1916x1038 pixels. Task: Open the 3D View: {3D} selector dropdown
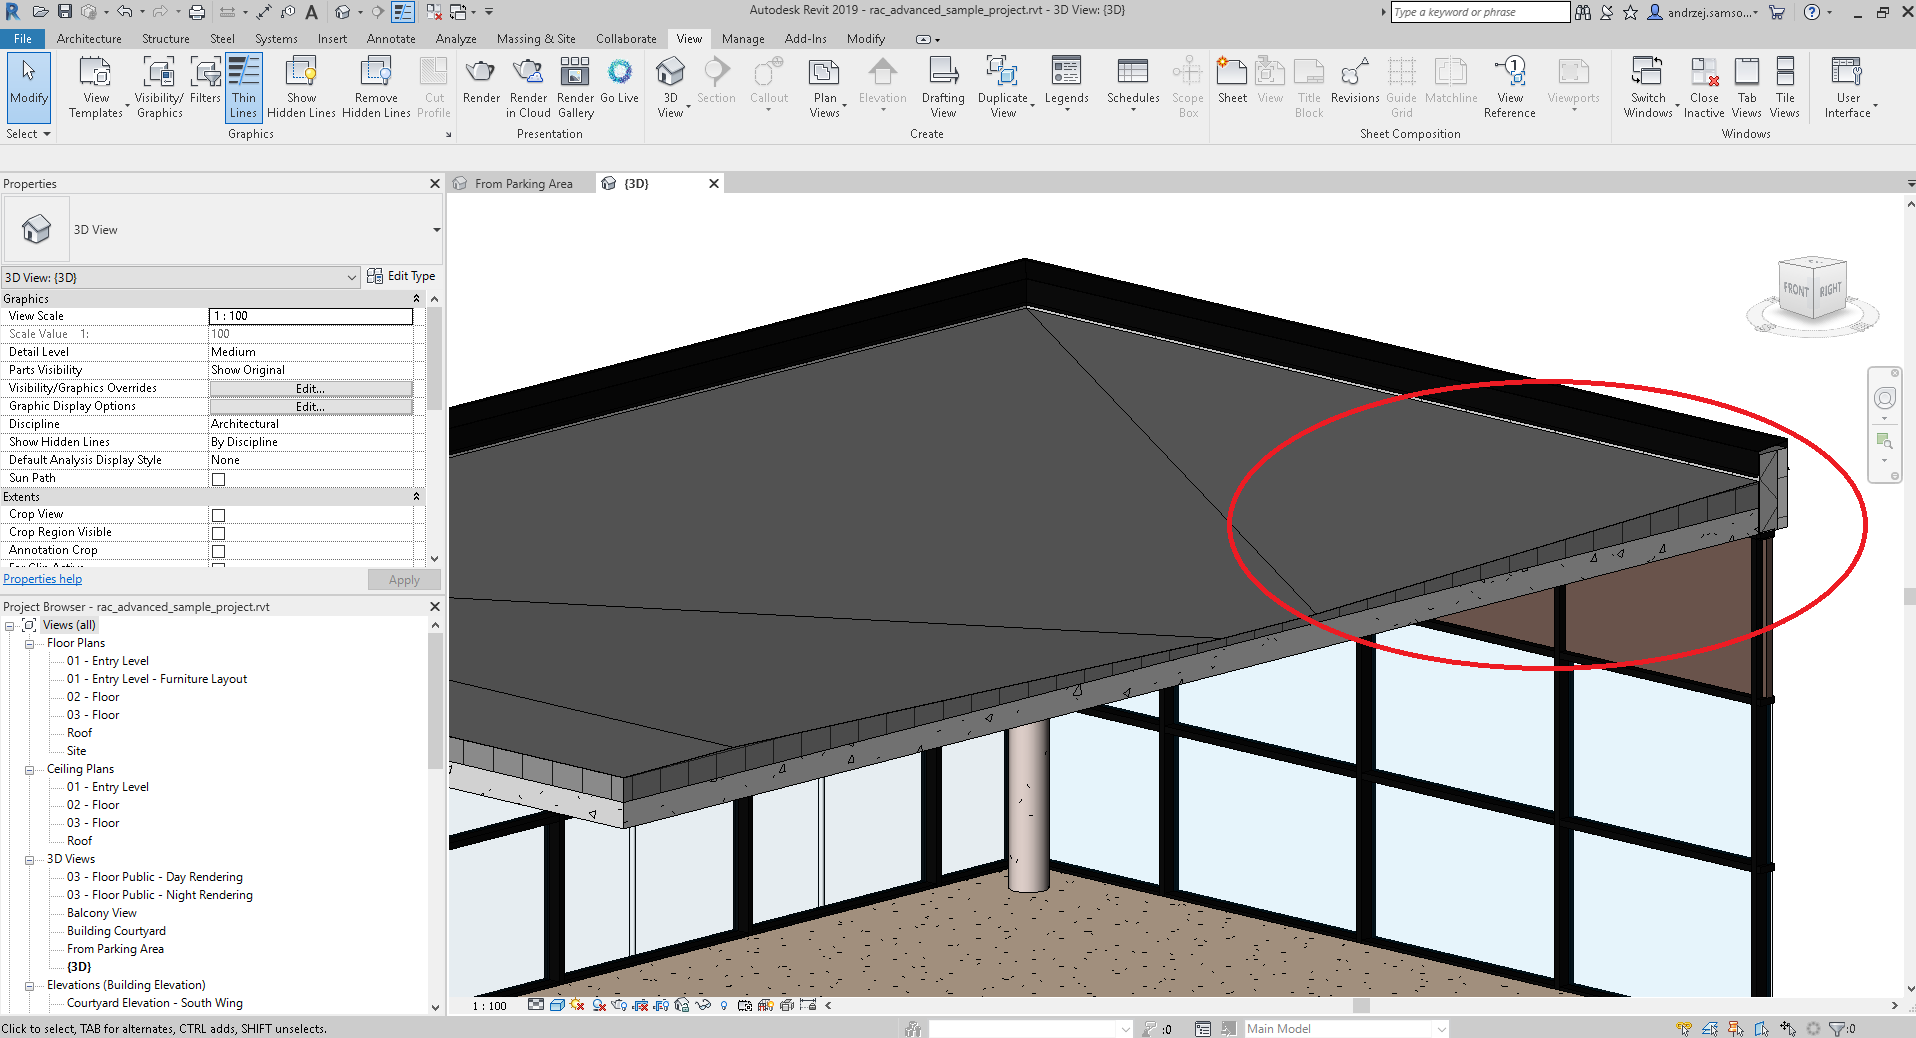point(350,276)
